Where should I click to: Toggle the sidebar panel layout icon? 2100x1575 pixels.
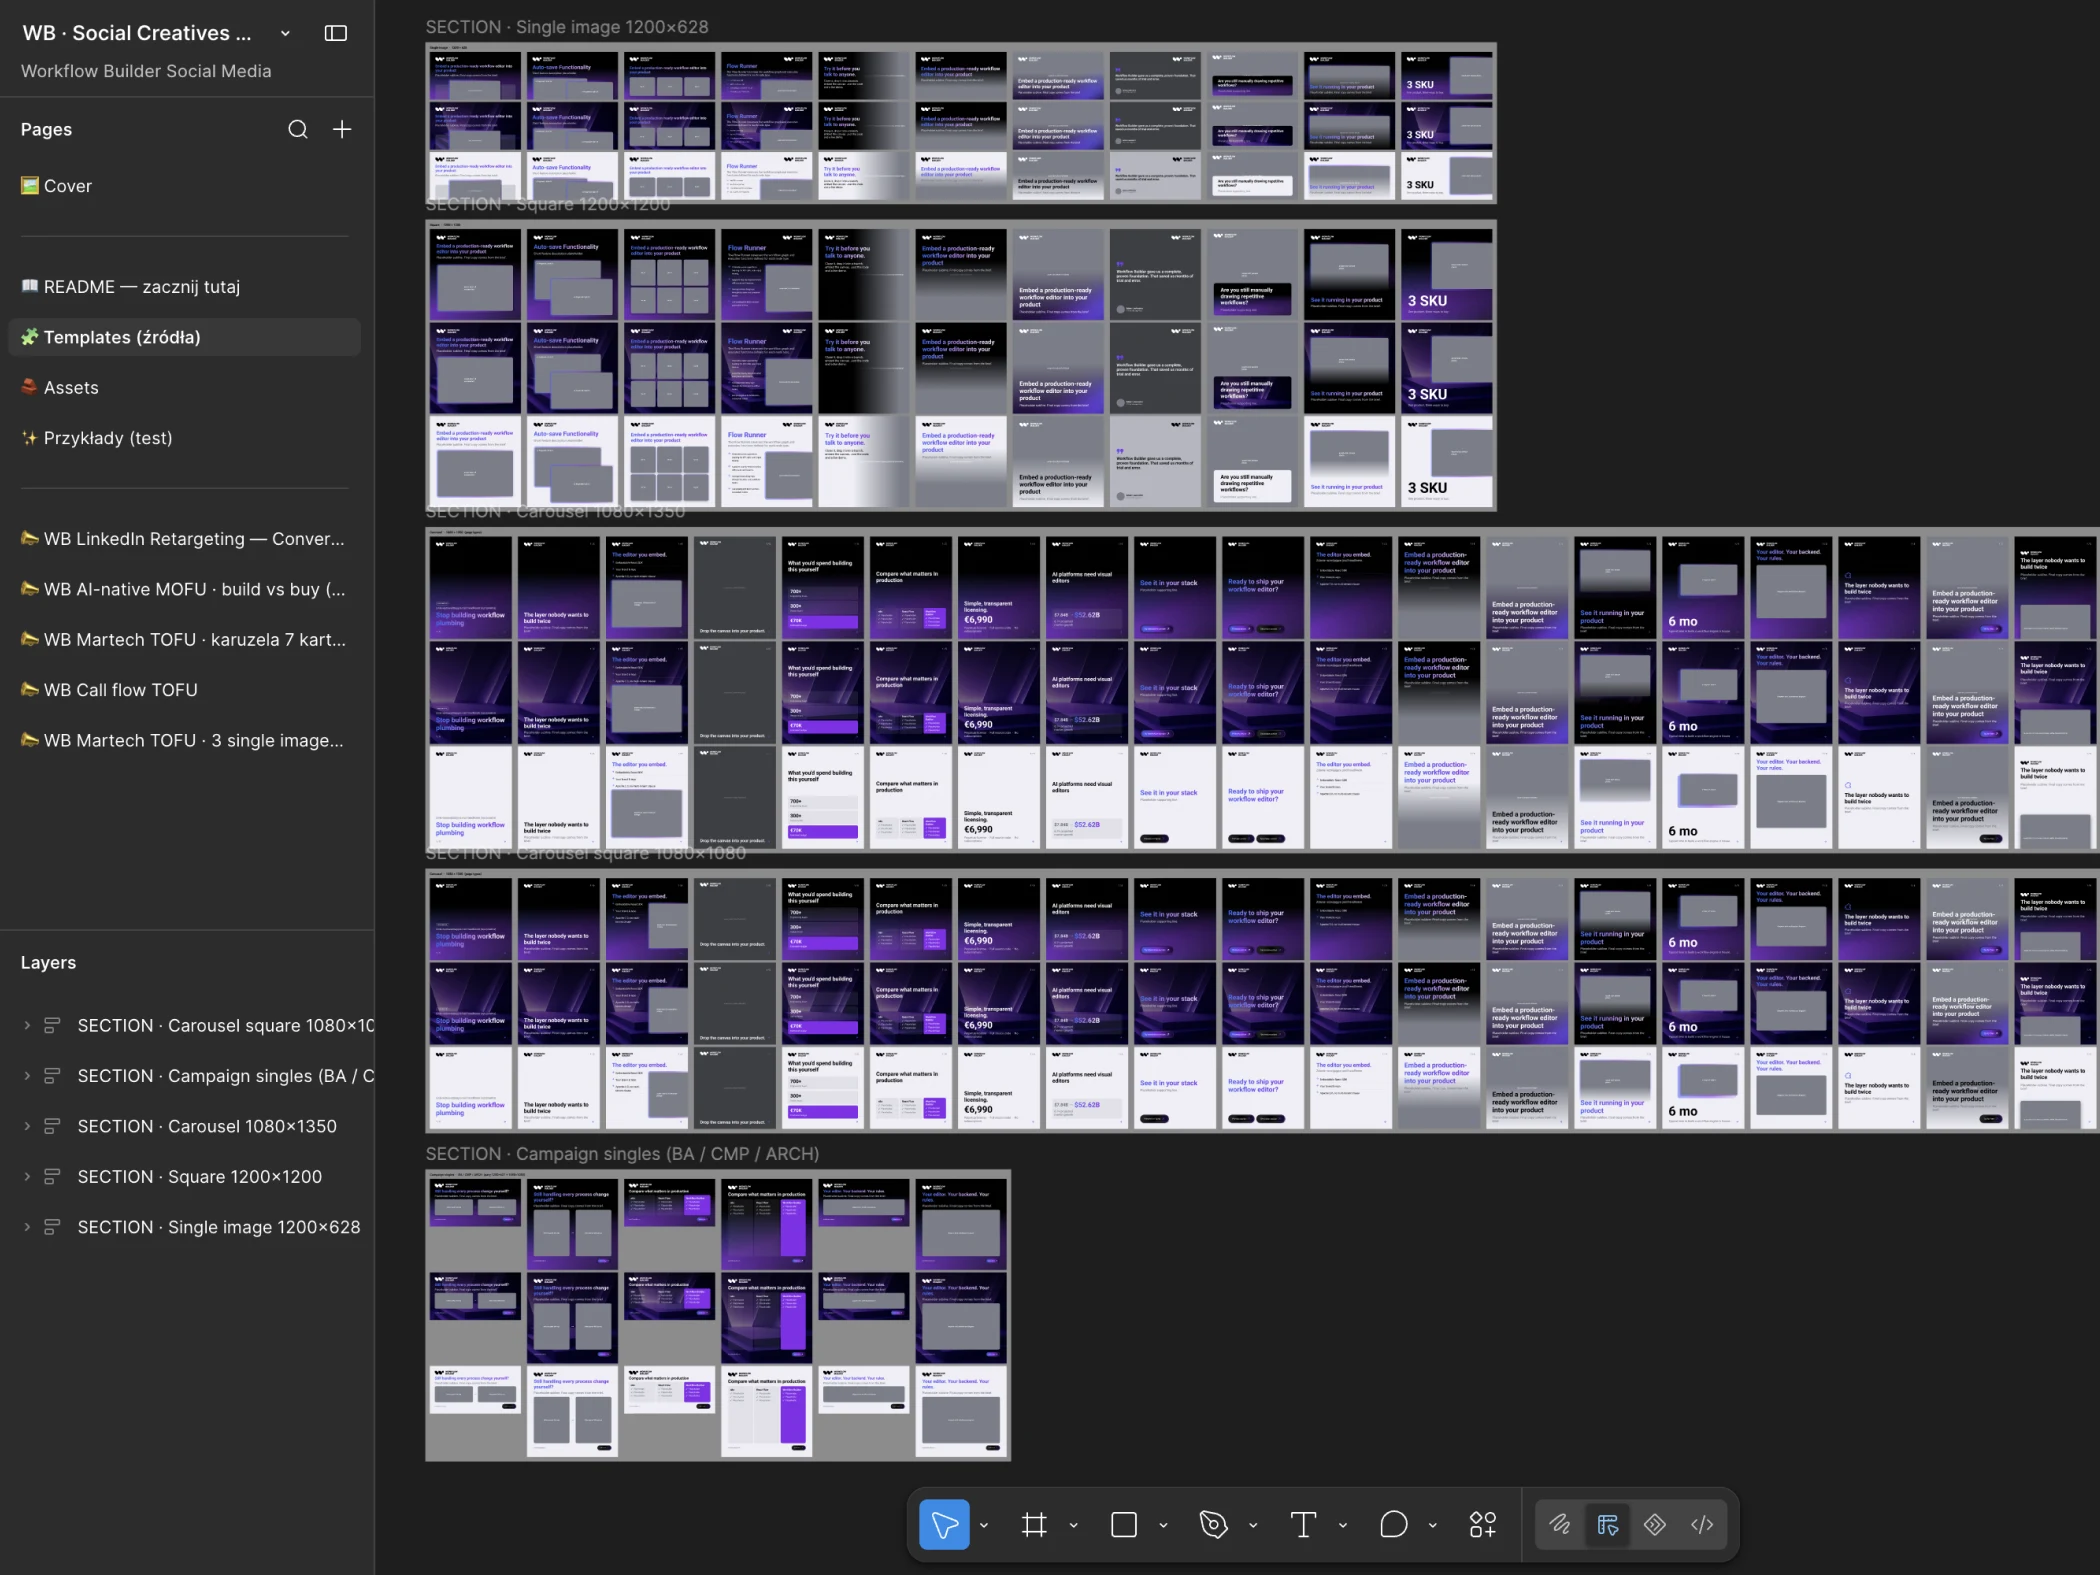[336, 33]
